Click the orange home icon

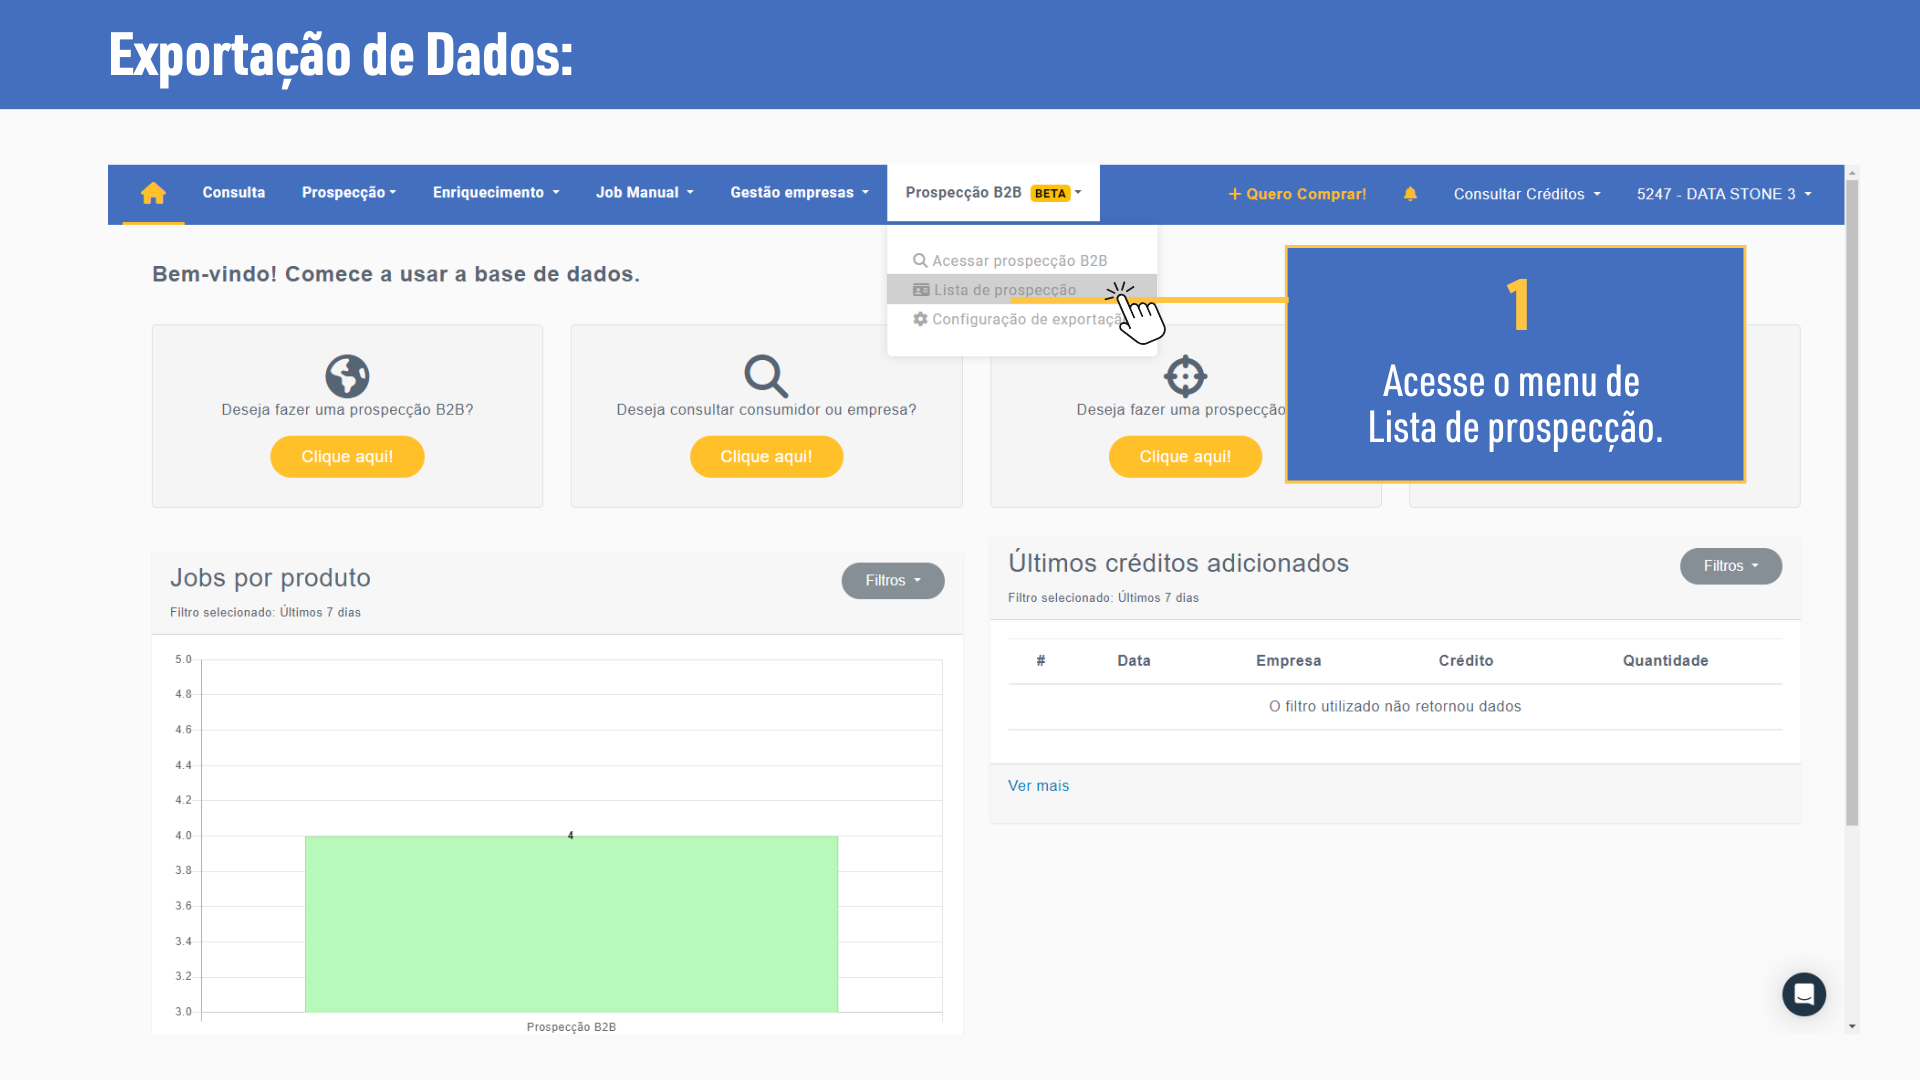coord(153,193)
